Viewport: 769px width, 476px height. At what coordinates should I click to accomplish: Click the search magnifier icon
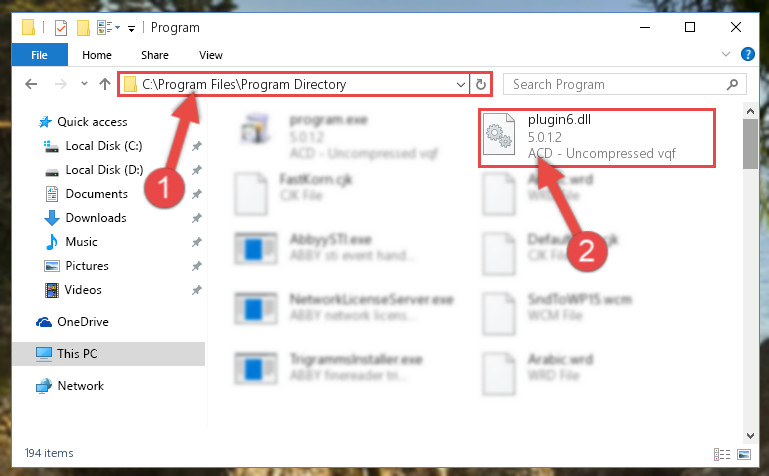[732, 84]
